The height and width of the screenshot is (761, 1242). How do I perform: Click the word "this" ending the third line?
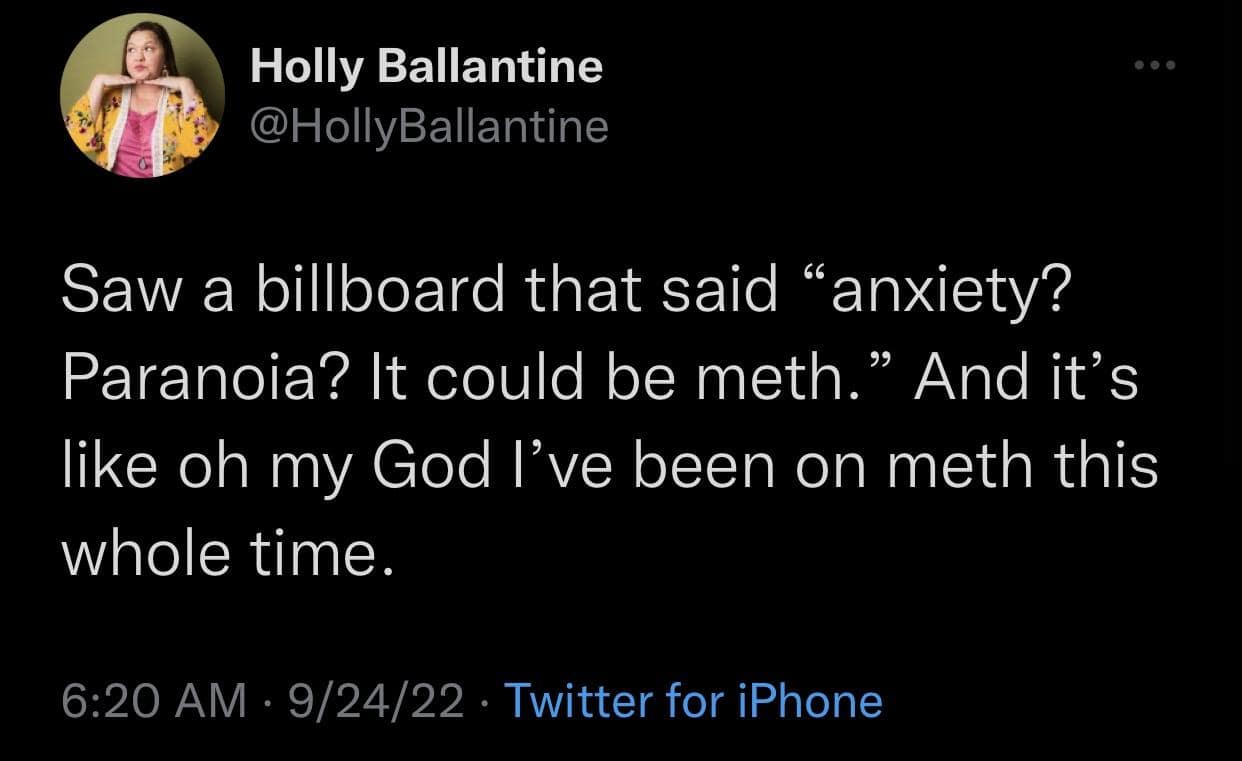tap(1116, 467)
